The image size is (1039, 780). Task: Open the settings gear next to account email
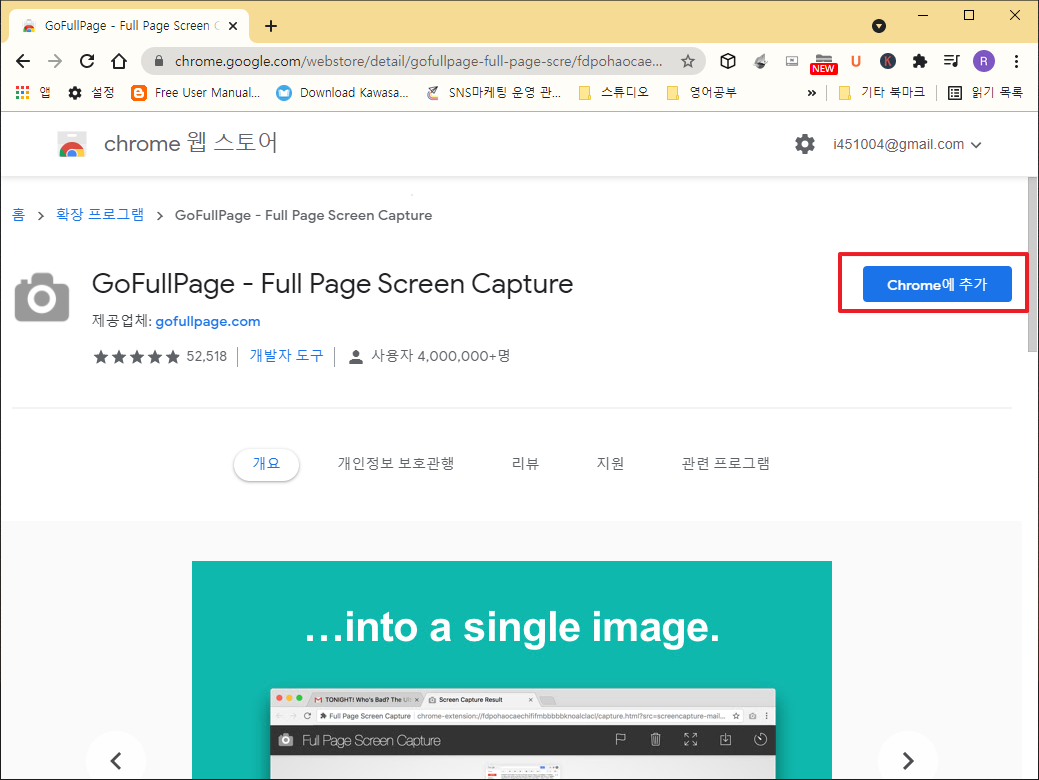pos(805,143)
